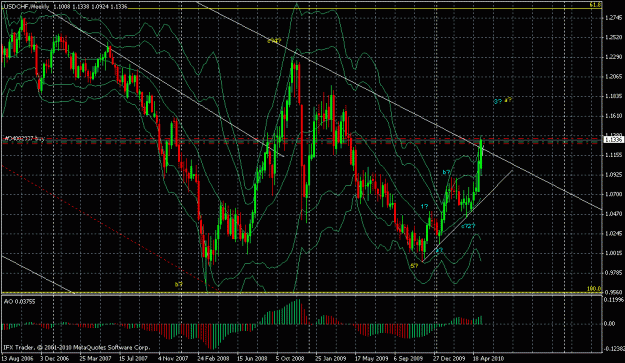Click the 3 Dec 2006 date label

[x=55, y=358]
